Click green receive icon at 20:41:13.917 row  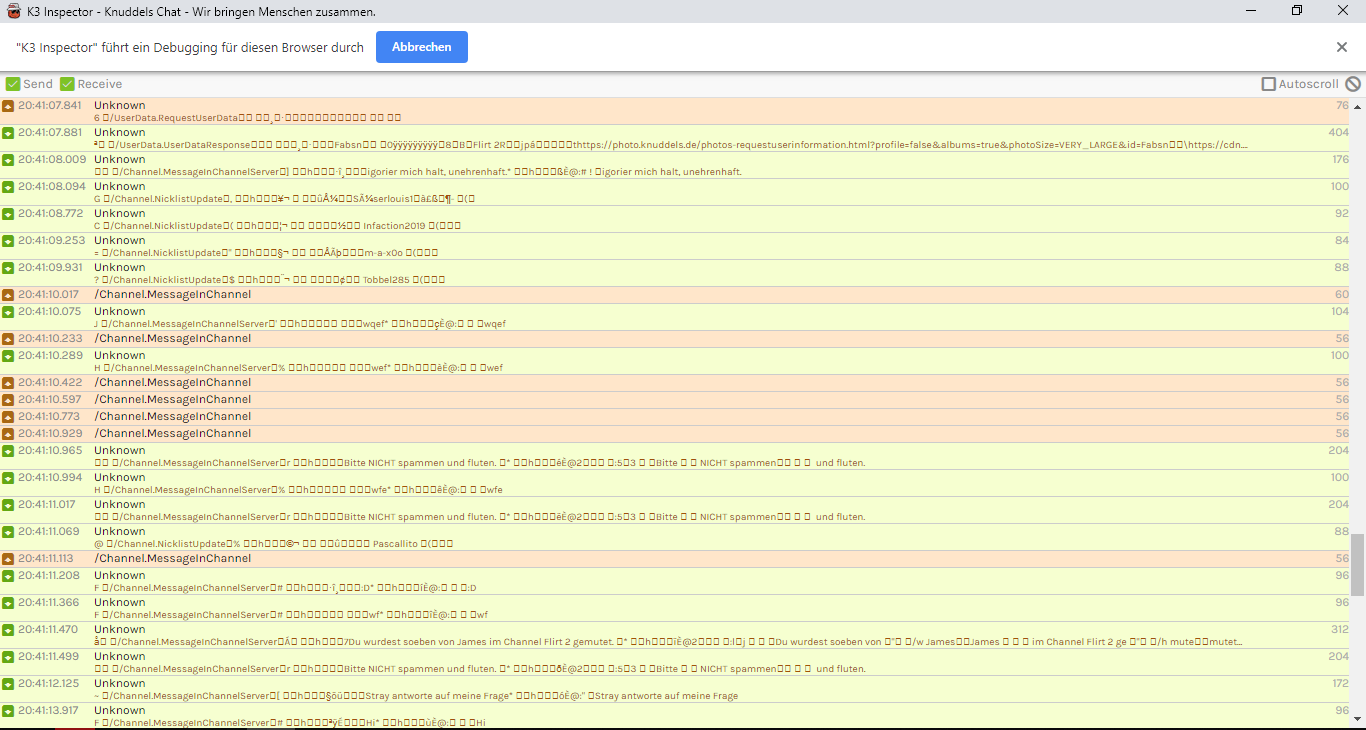8,711
